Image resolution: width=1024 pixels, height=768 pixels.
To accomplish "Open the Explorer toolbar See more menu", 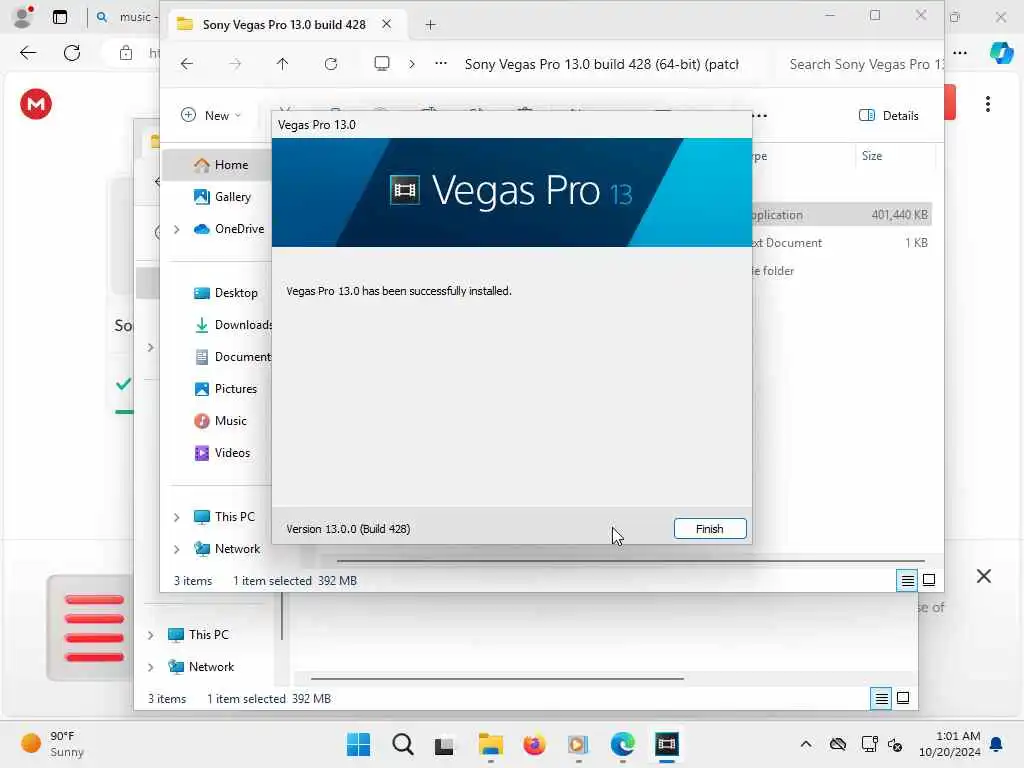I will 760,116.
